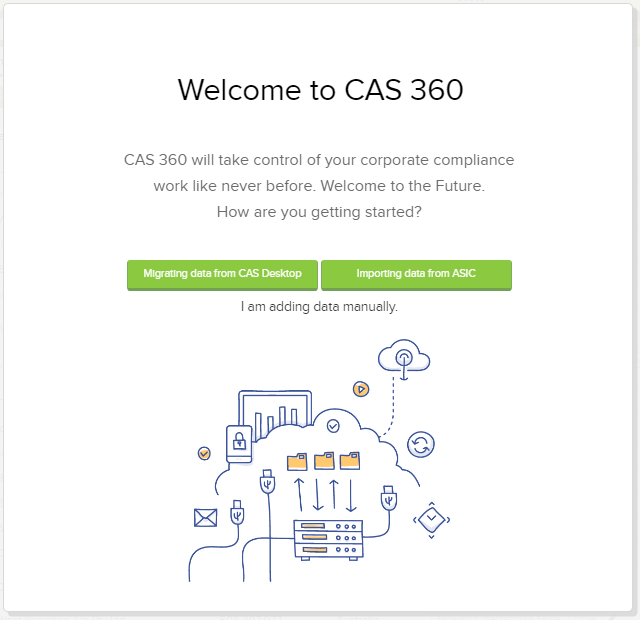Click Migrating data from CAS Desktop button

[222, 275]
